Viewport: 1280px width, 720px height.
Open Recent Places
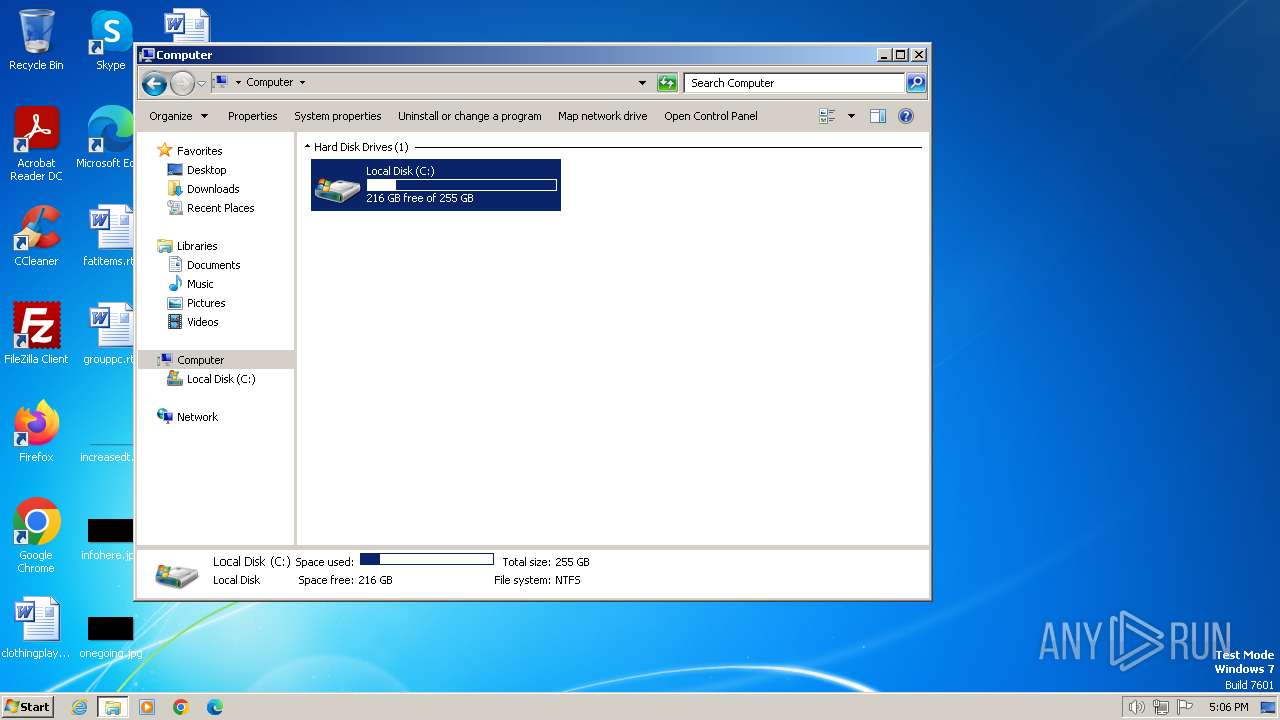220,208
